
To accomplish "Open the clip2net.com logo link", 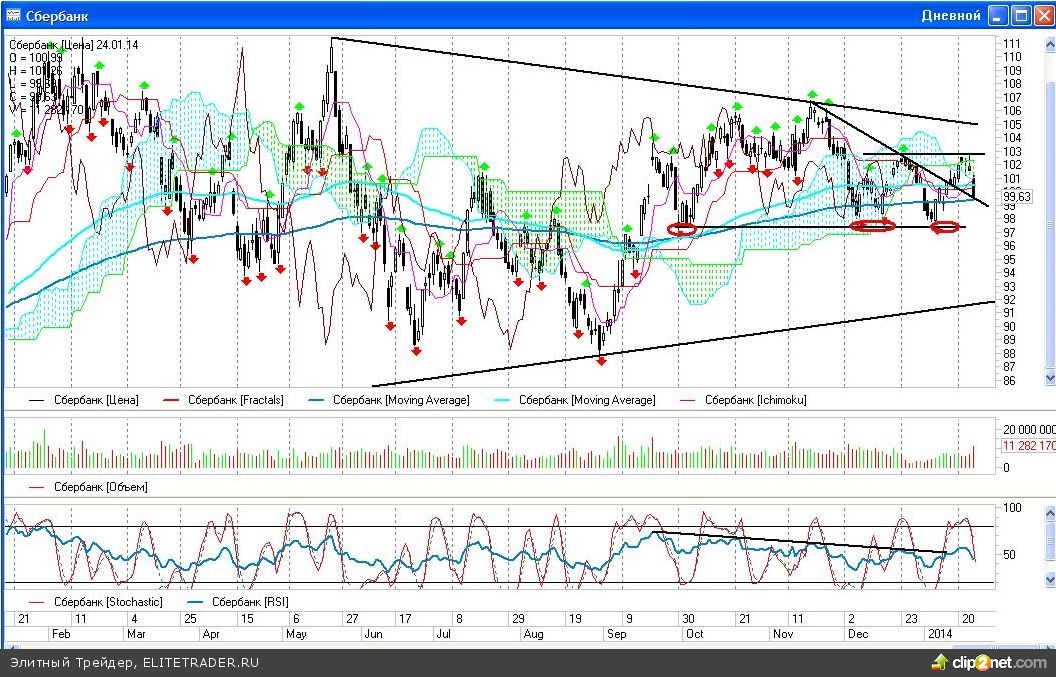I will [999, 663].
